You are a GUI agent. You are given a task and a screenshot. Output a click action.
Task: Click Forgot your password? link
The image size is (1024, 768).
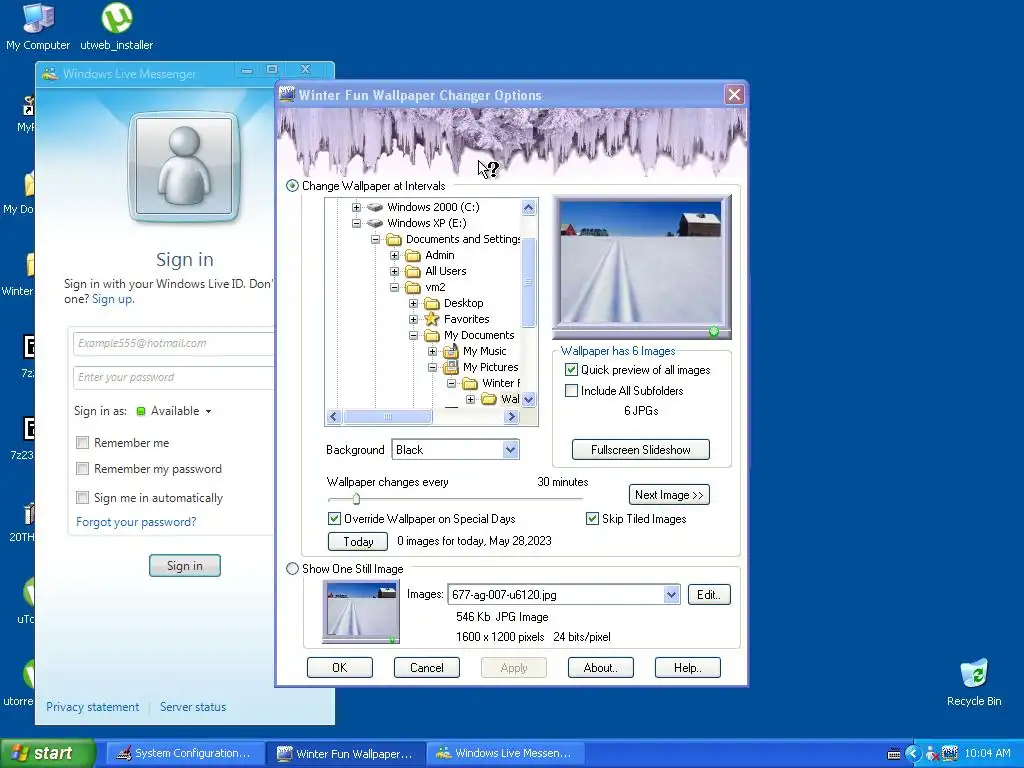click(136, 522)
